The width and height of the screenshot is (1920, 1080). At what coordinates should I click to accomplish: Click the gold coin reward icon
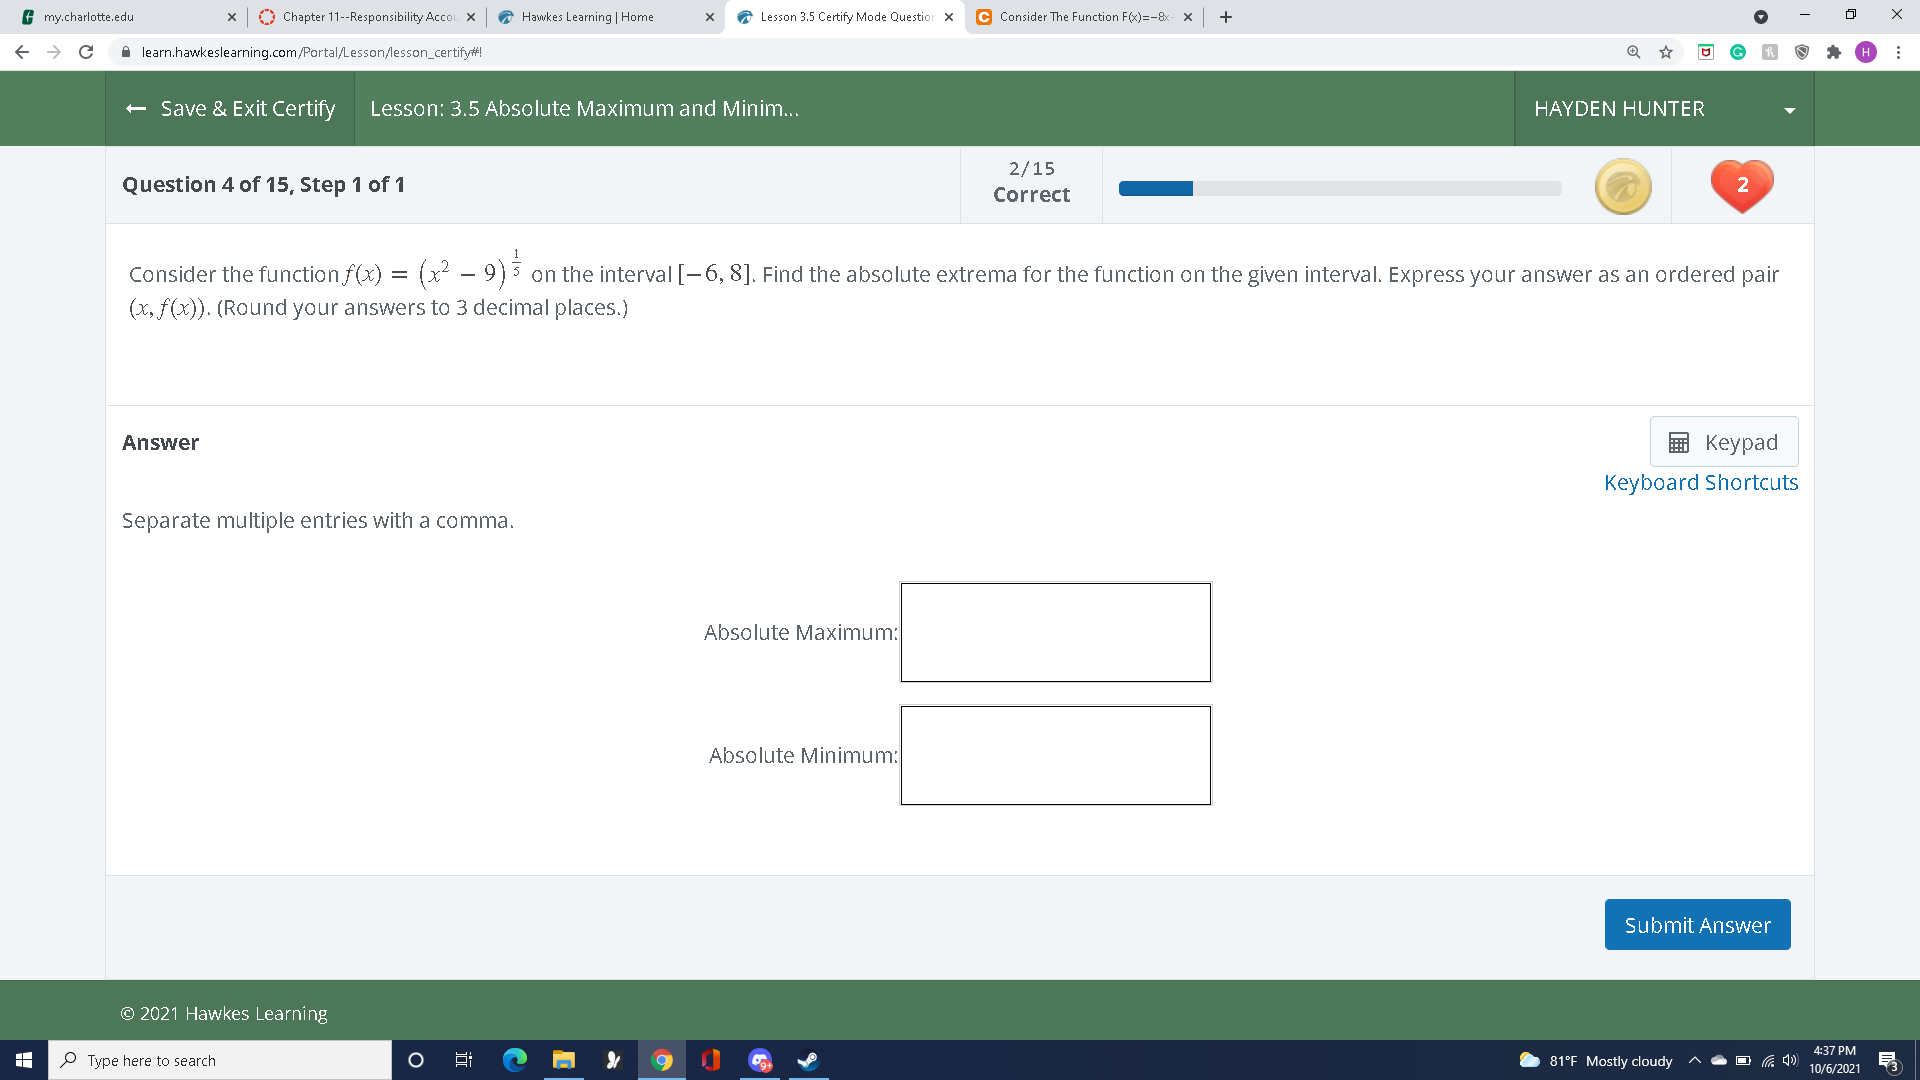click(1622, 185)
